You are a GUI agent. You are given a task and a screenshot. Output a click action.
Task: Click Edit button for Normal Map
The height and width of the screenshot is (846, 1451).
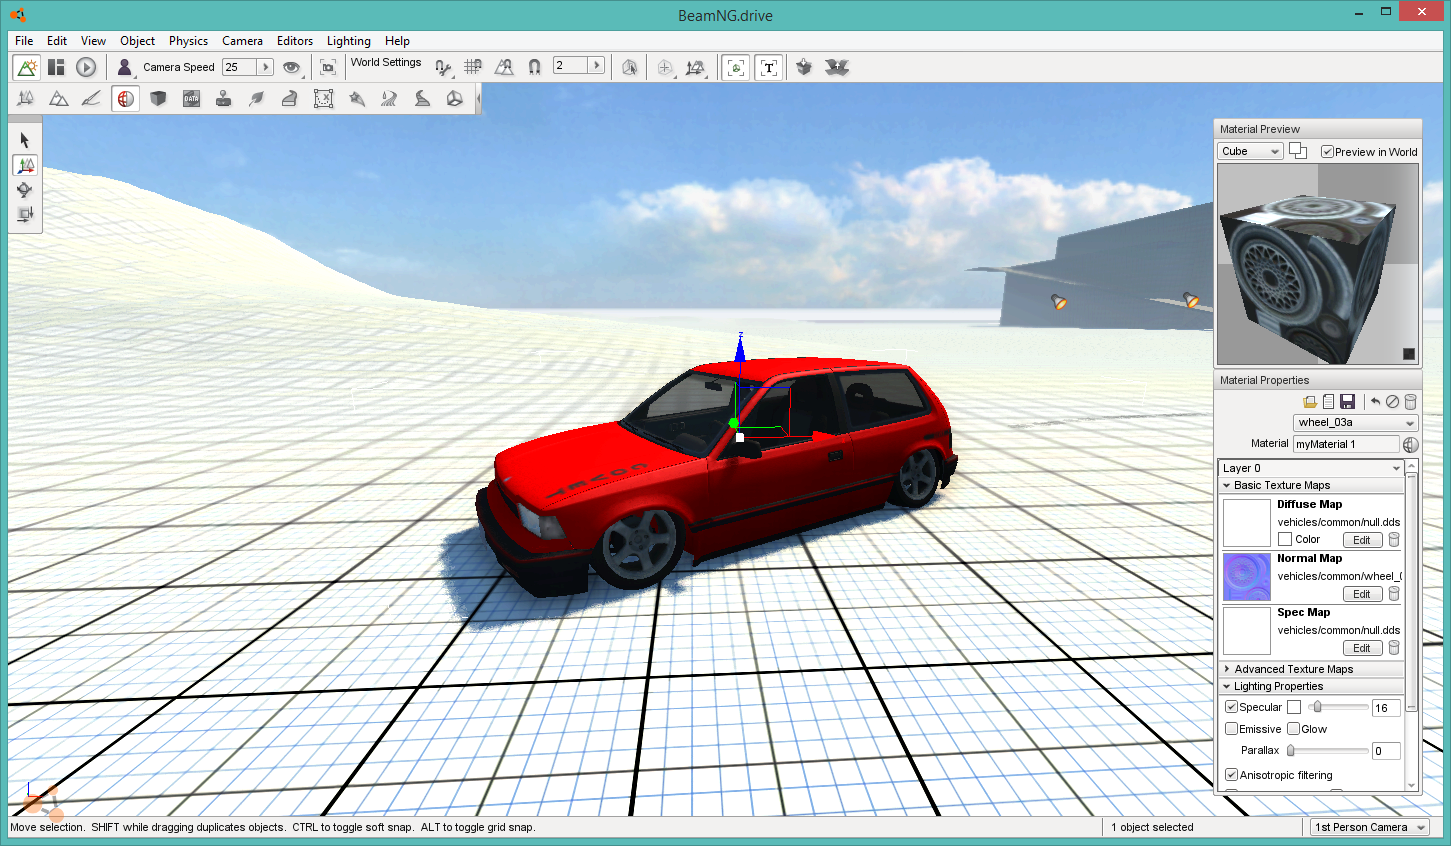tap(1362, 594)
